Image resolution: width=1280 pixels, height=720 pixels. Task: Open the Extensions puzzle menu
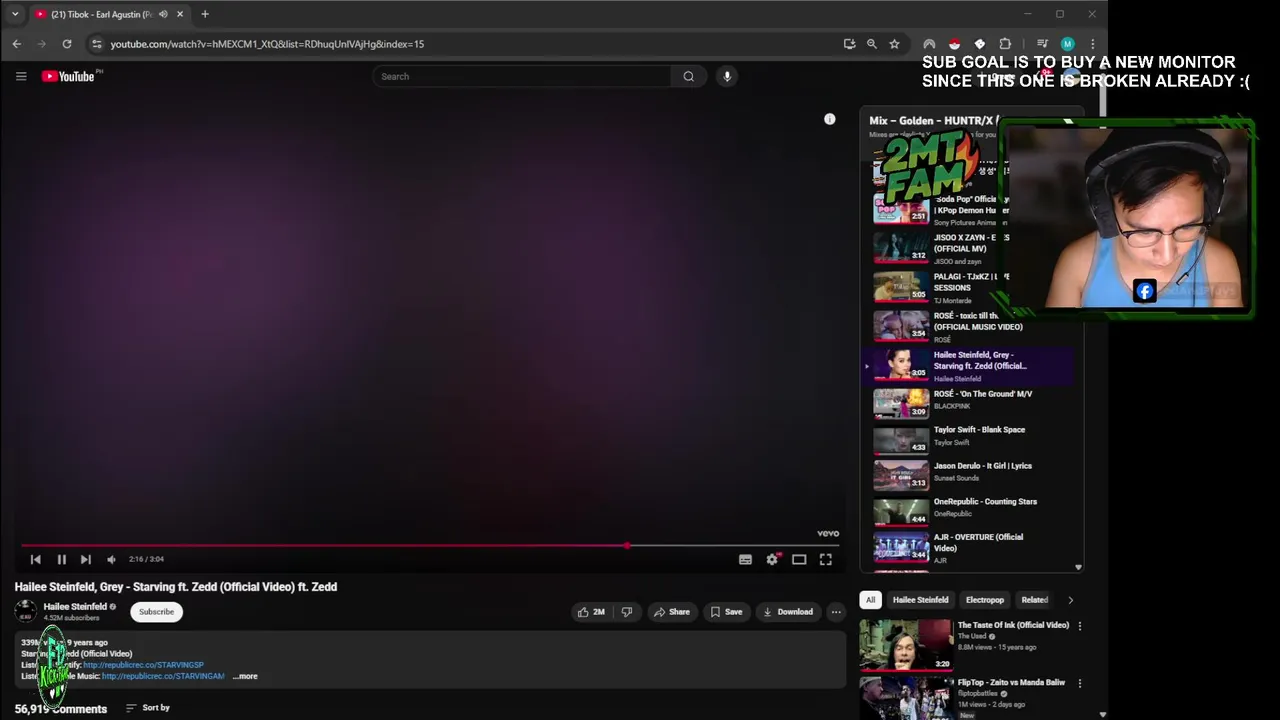1005,44
